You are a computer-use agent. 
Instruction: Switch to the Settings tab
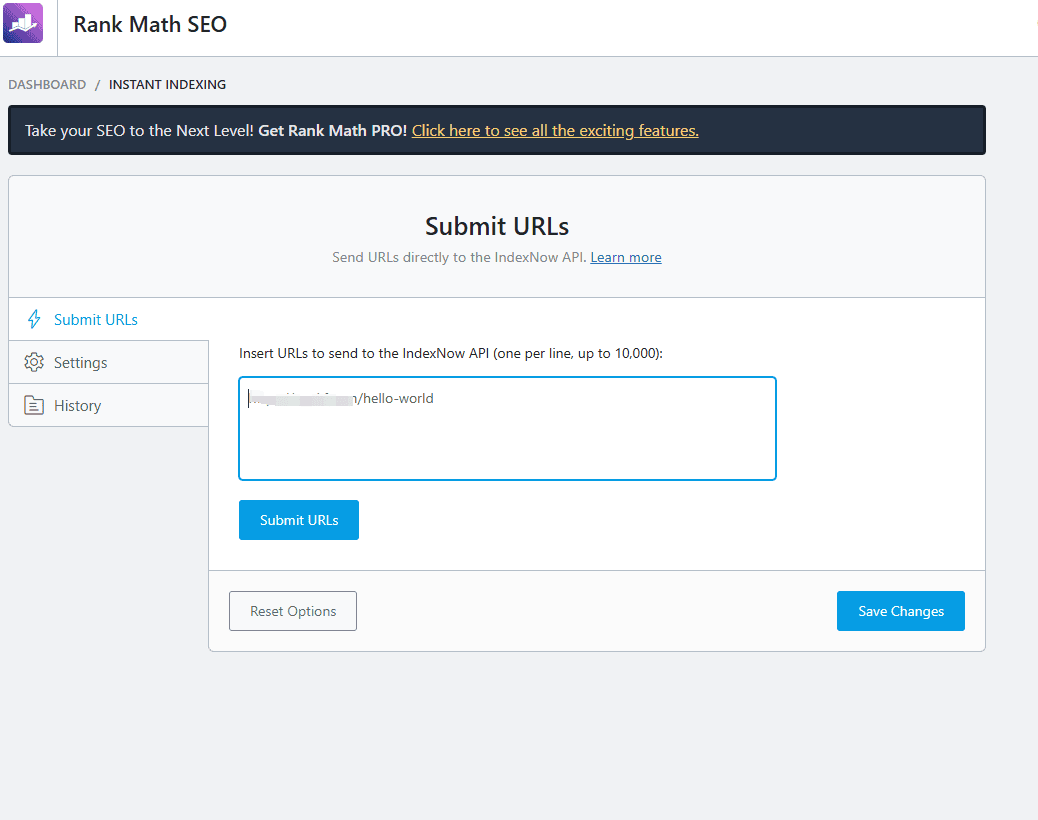109,363
